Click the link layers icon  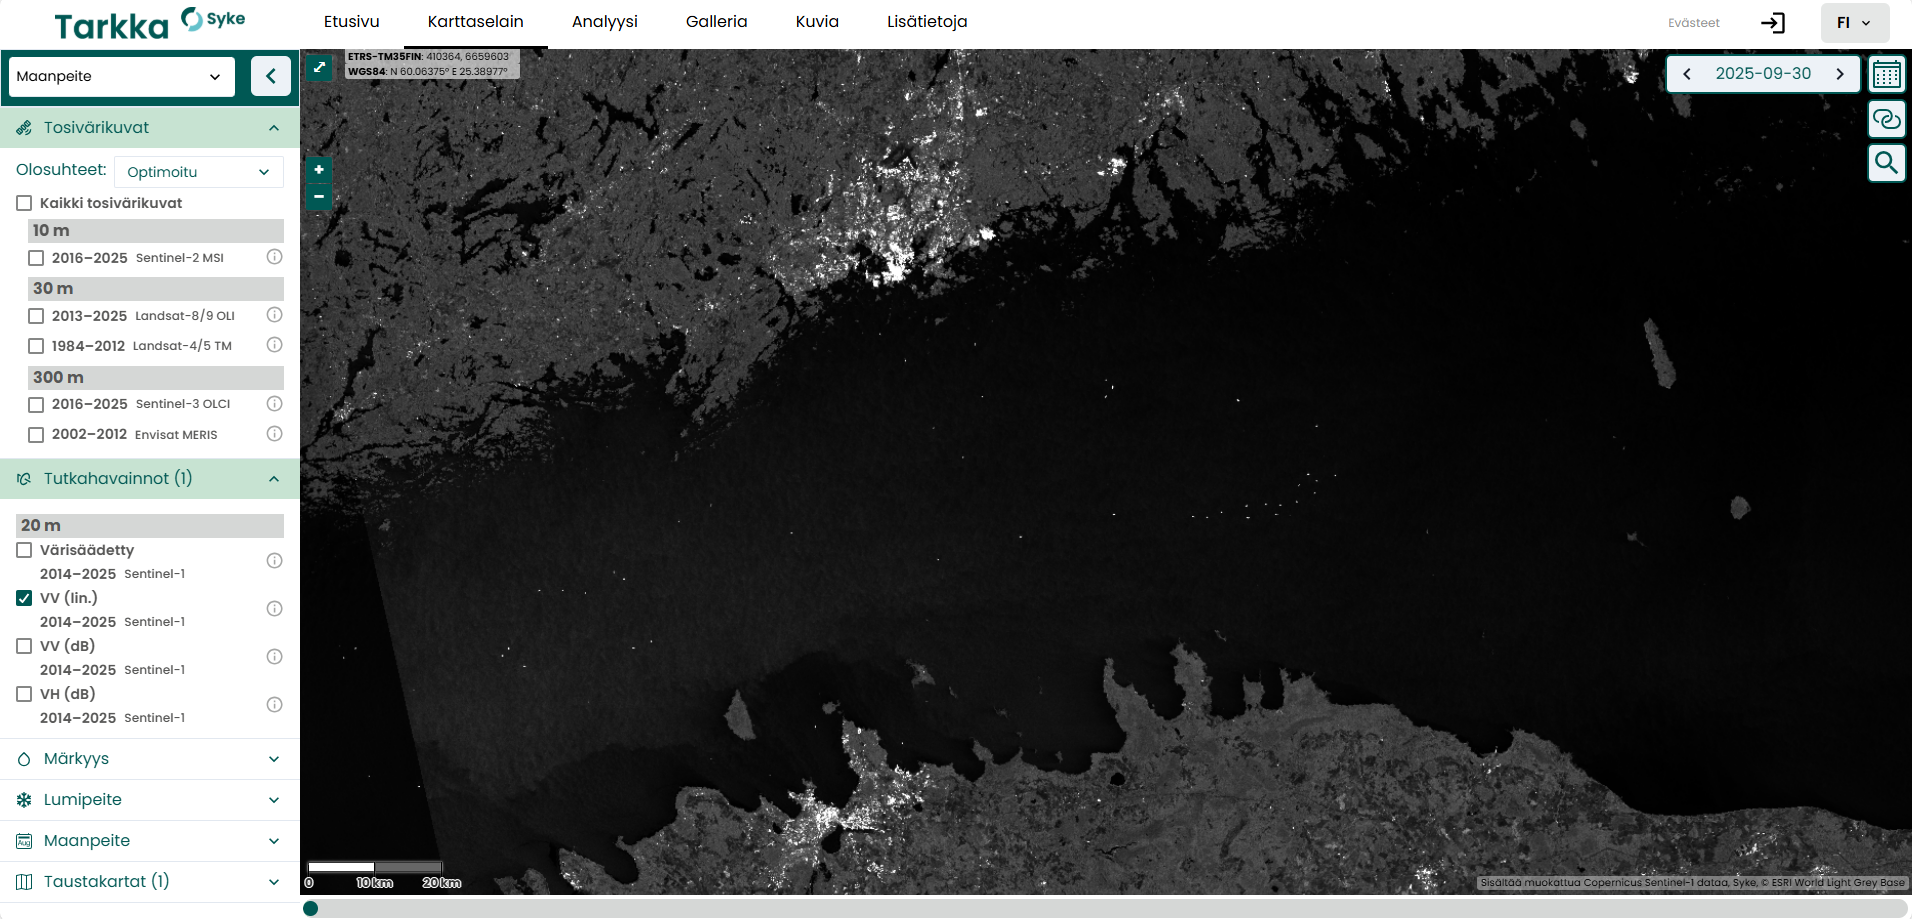pyautogui.click(x=1886, y=119)
